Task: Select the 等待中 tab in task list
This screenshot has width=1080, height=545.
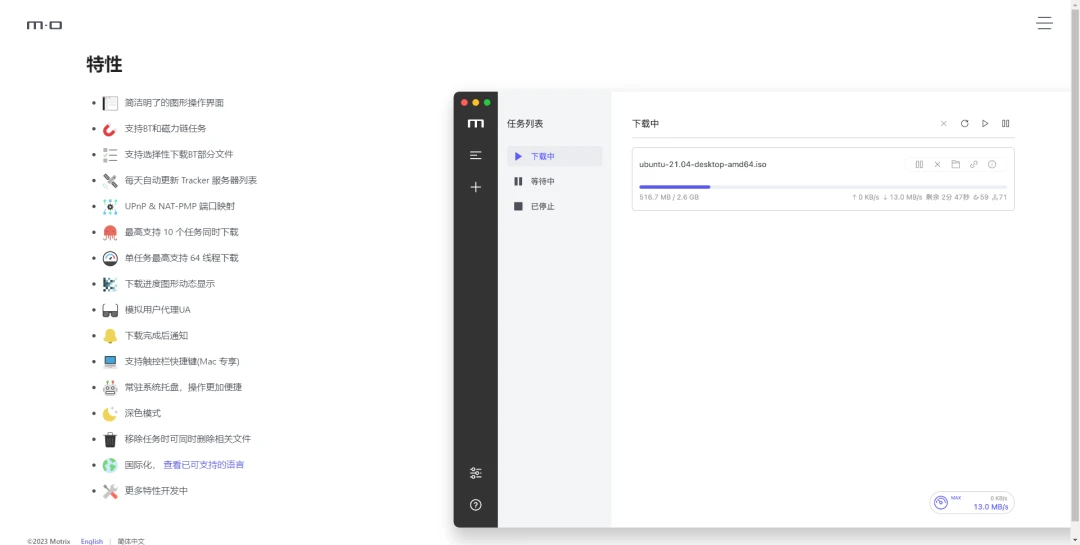Action: click(554, 181)
